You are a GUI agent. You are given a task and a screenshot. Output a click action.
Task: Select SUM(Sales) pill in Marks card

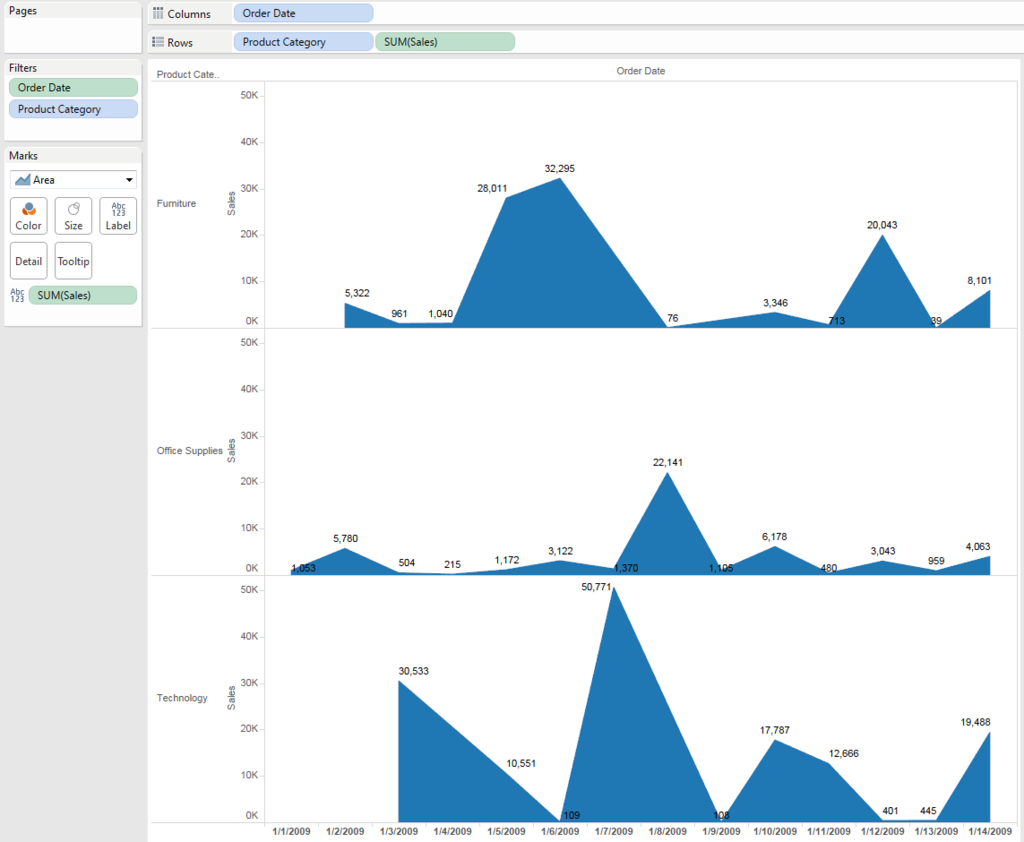tap(83, 295)
